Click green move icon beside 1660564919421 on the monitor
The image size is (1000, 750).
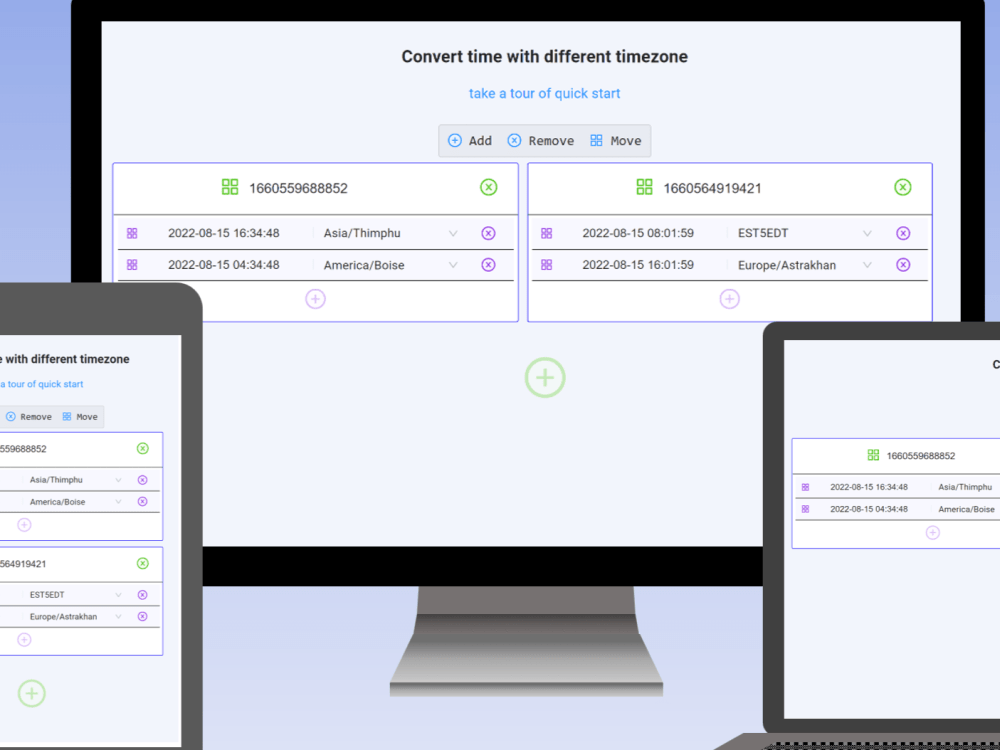[644, 187]
